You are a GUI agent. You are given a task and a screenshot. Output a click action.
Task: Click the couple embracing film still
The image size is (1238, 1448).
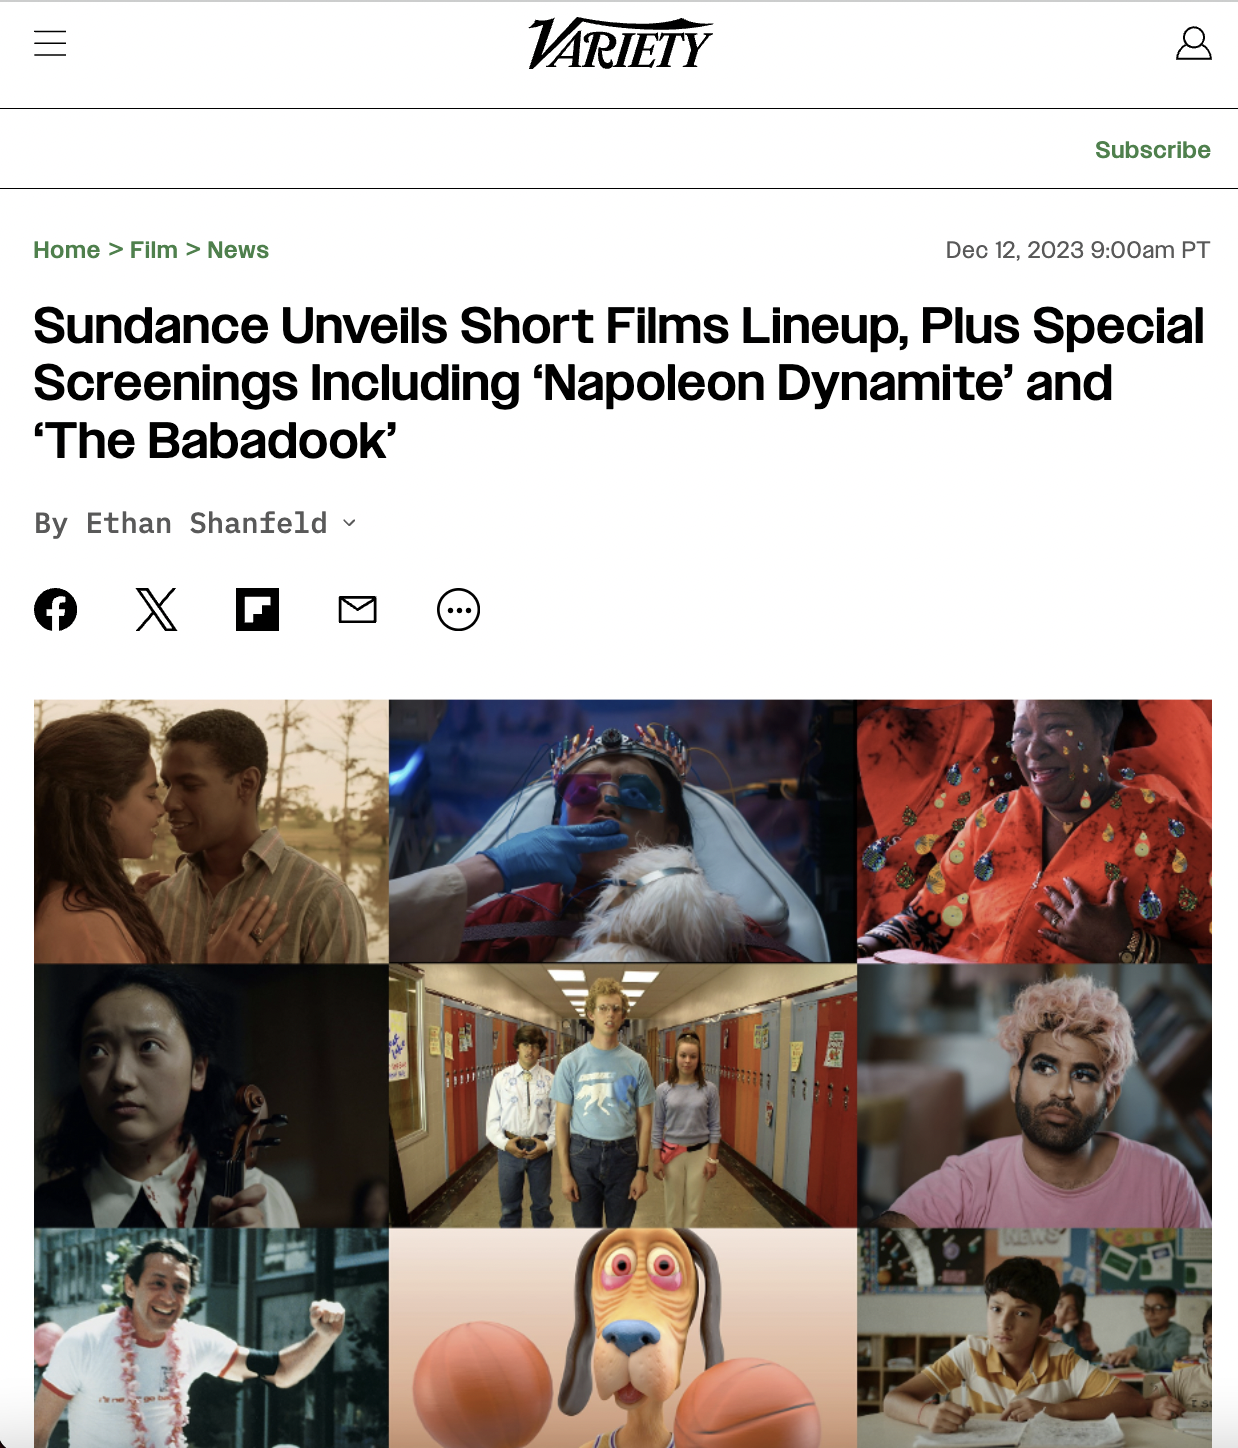coord(211,831)
